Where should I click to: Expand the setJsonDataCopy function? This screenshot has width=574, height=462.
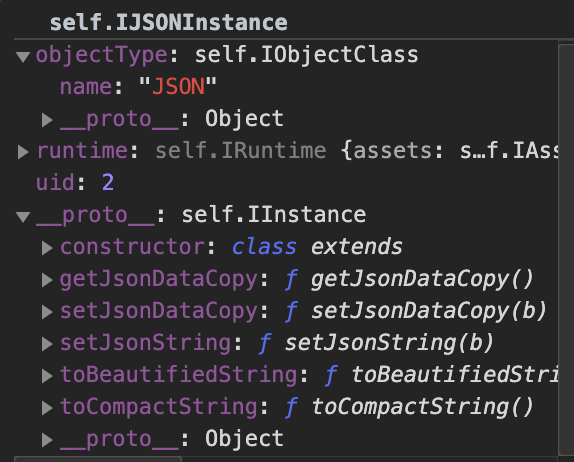[47, 312]
